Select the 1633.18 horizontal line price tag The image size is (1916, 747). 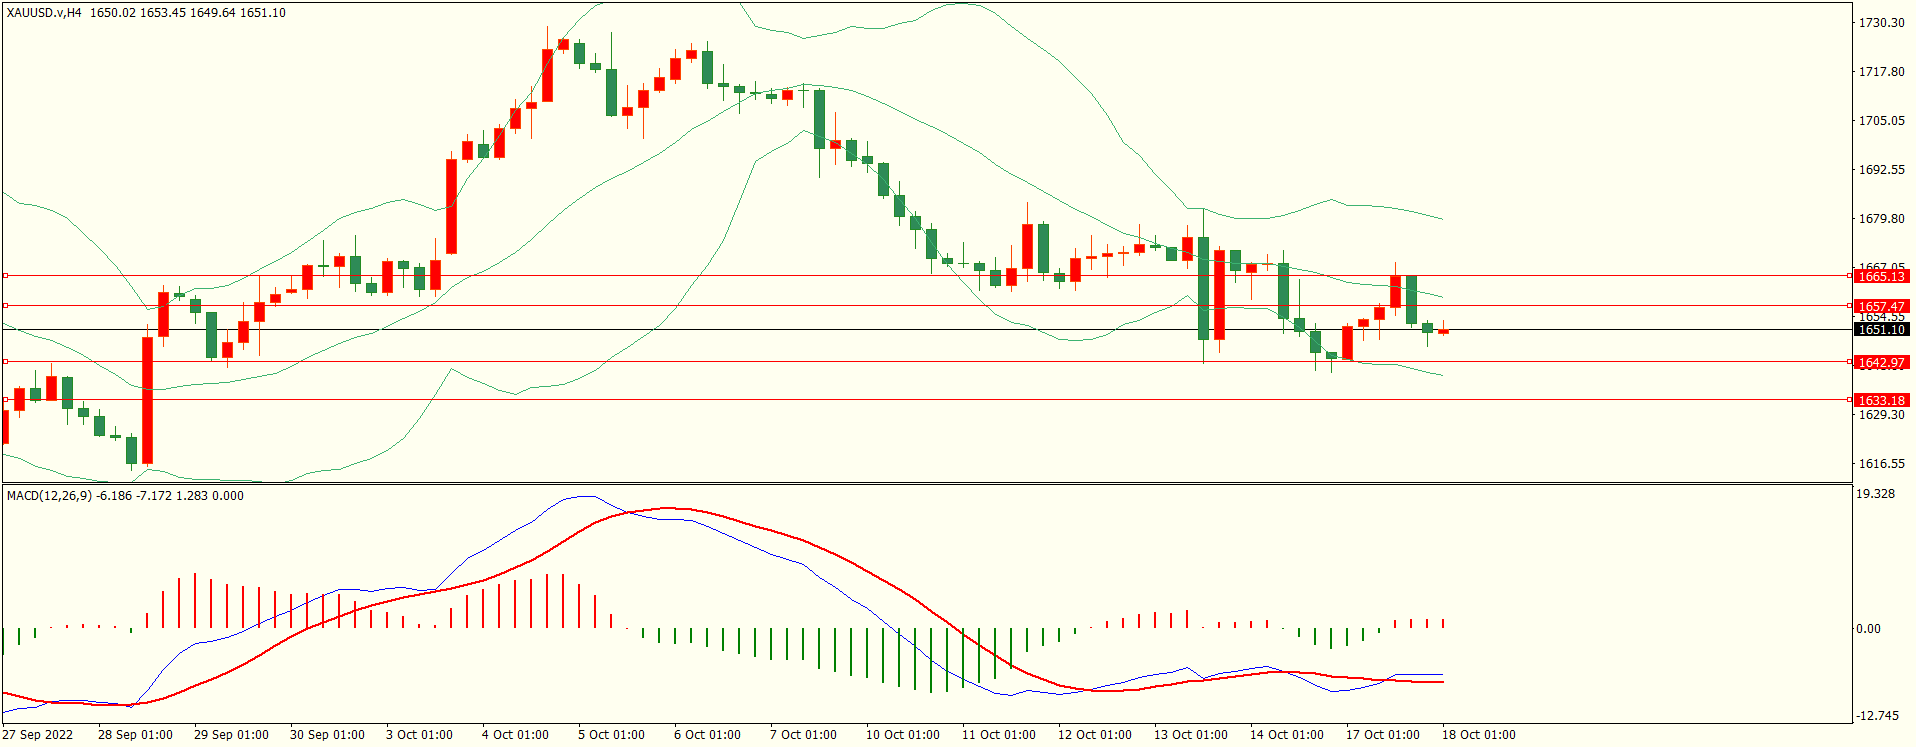point(1881,400)
